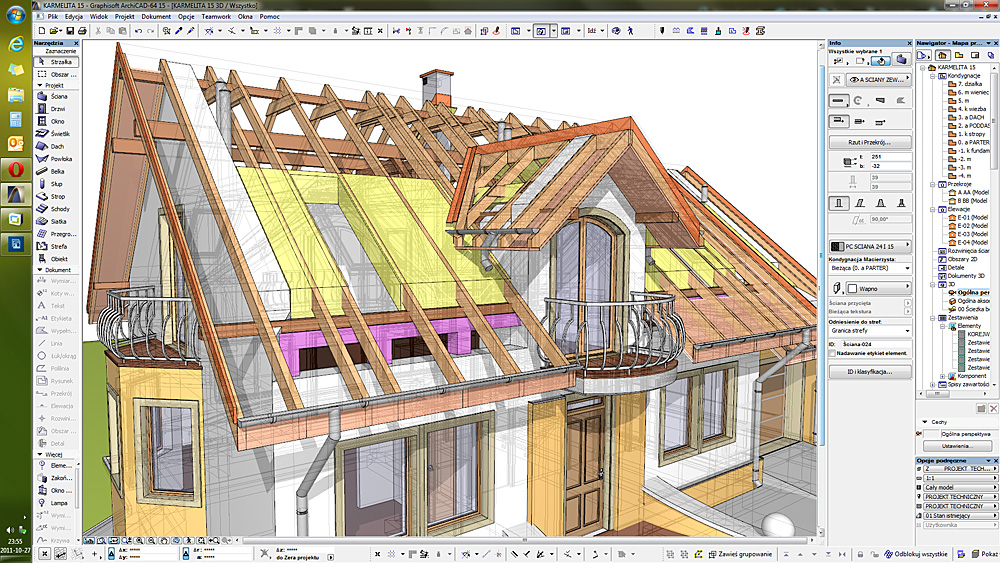Toggle trapezoid wall geometry method
1000x563 pixels.
pos(880,100)
